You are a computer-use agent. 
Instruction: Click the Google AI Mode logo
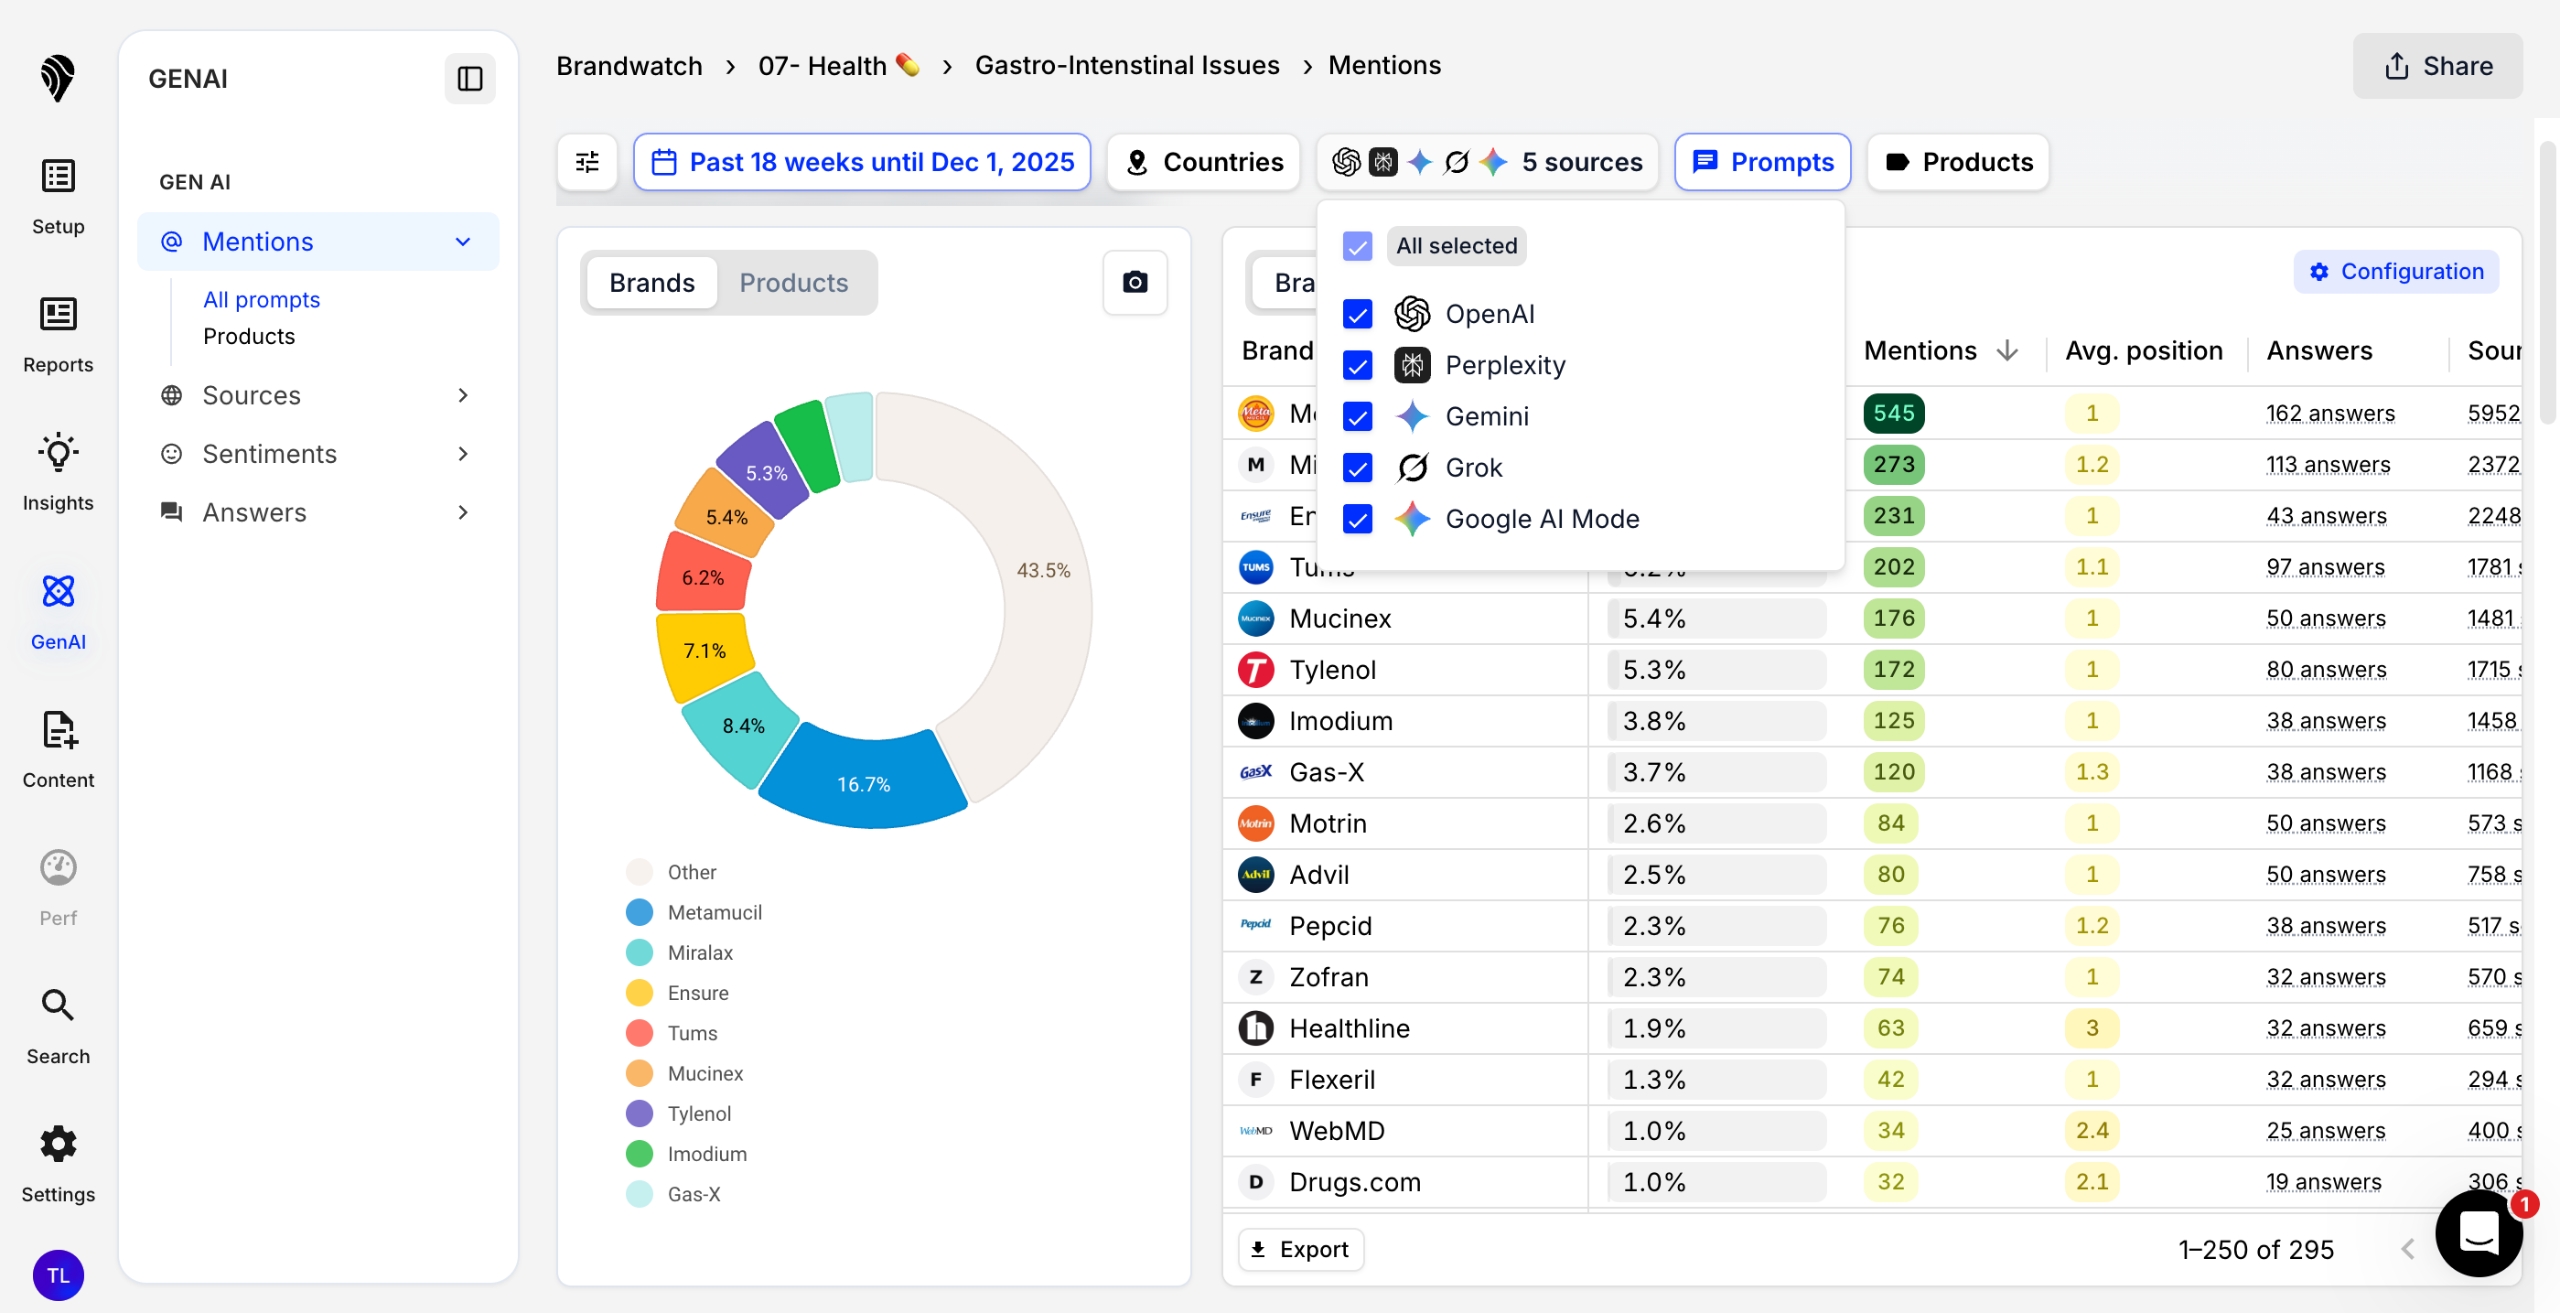pos(1412,518)
